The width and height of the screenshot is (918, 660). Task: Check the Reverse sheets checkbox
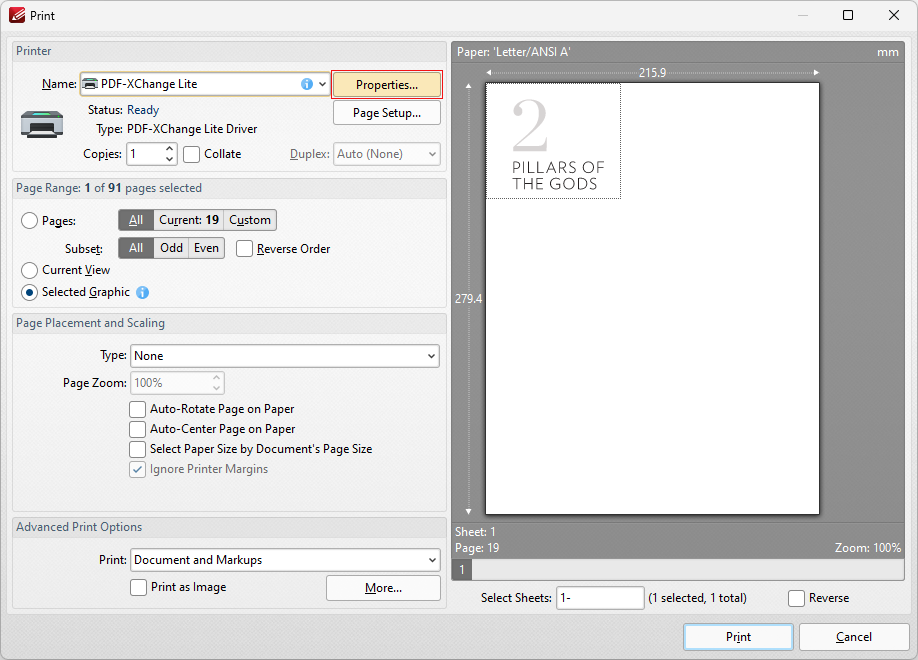796,598
